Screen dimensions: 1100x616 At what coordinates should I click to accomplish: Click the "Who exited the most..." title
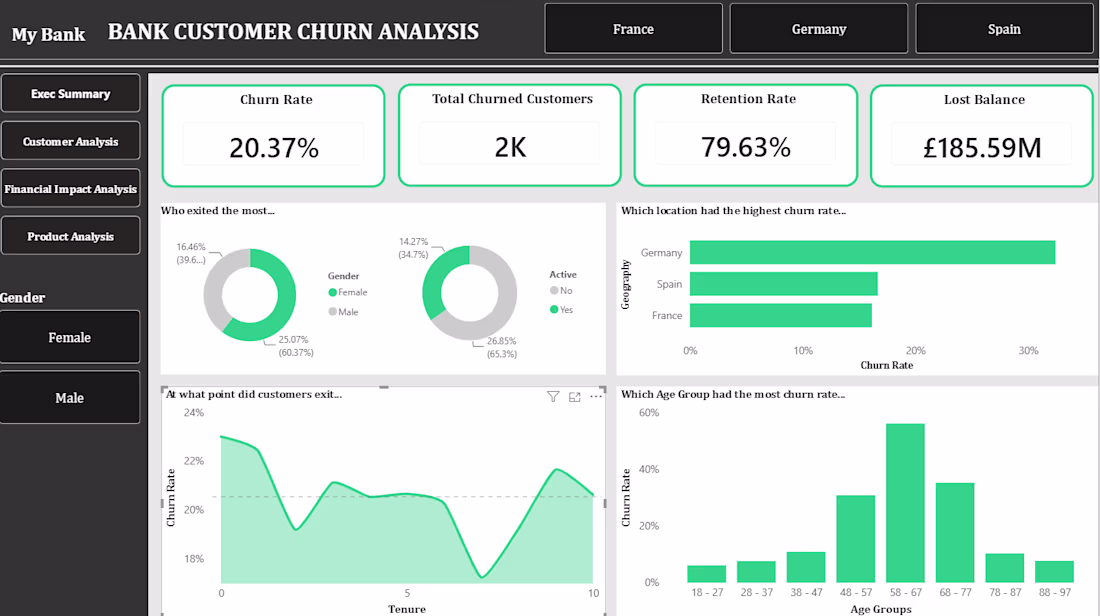pyautogui.click(x=217, y=210)
